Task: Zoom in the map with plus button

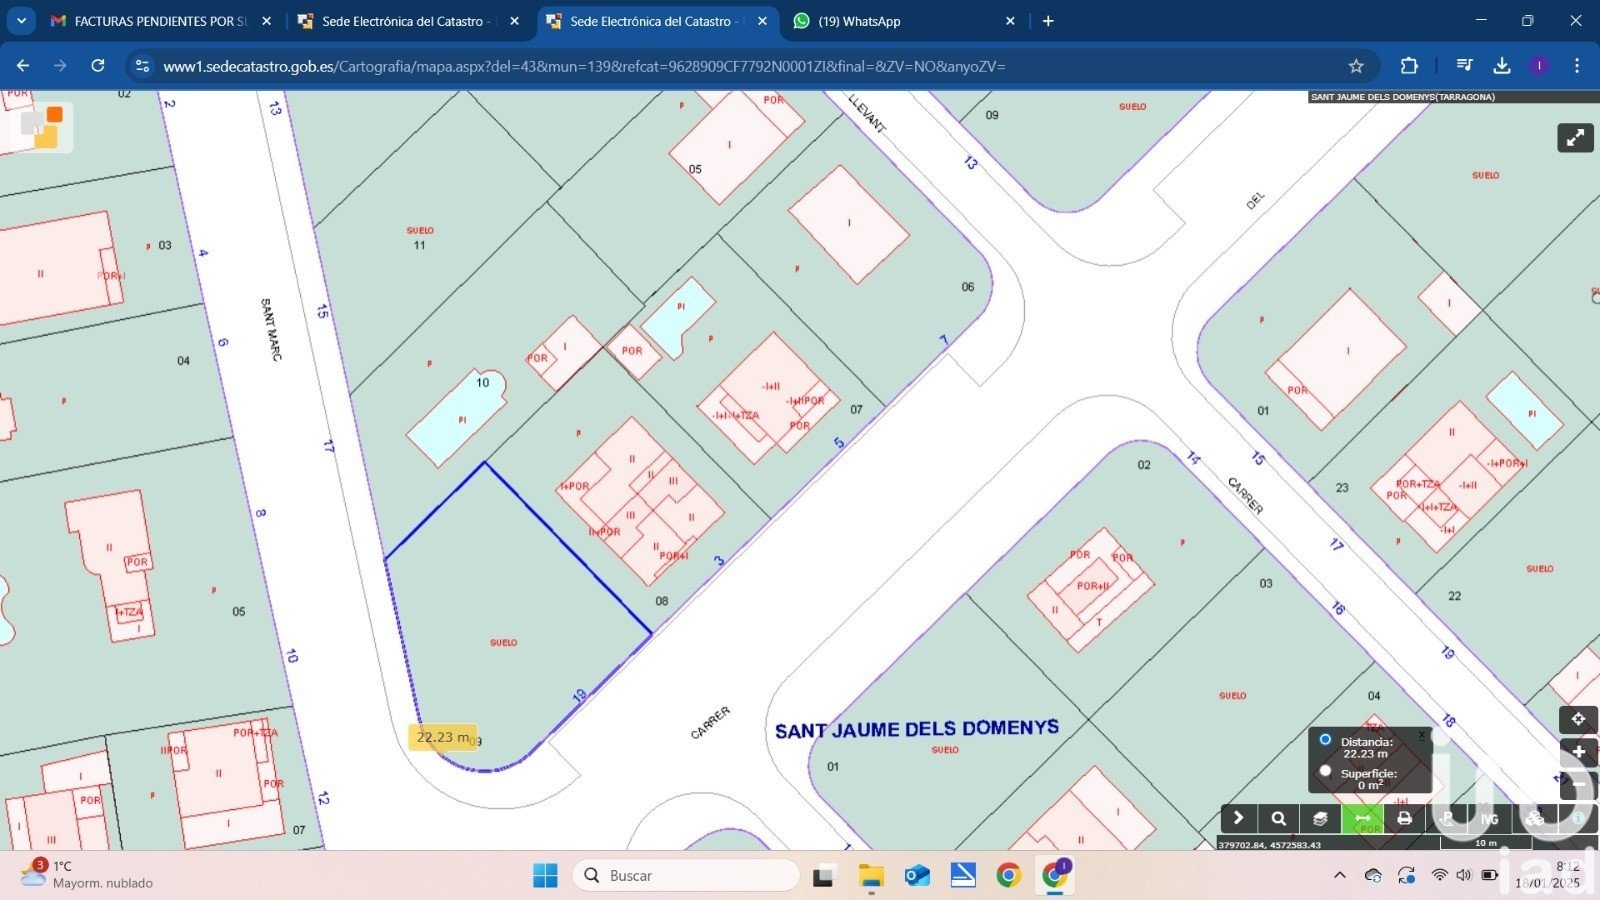Action: point(1579,752)
